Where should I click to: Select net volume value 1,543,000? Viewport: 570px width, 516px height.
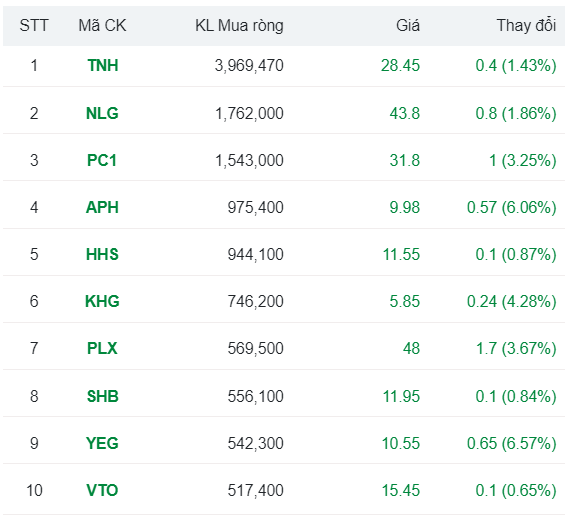pyautogui.click(x=249, y=160)
